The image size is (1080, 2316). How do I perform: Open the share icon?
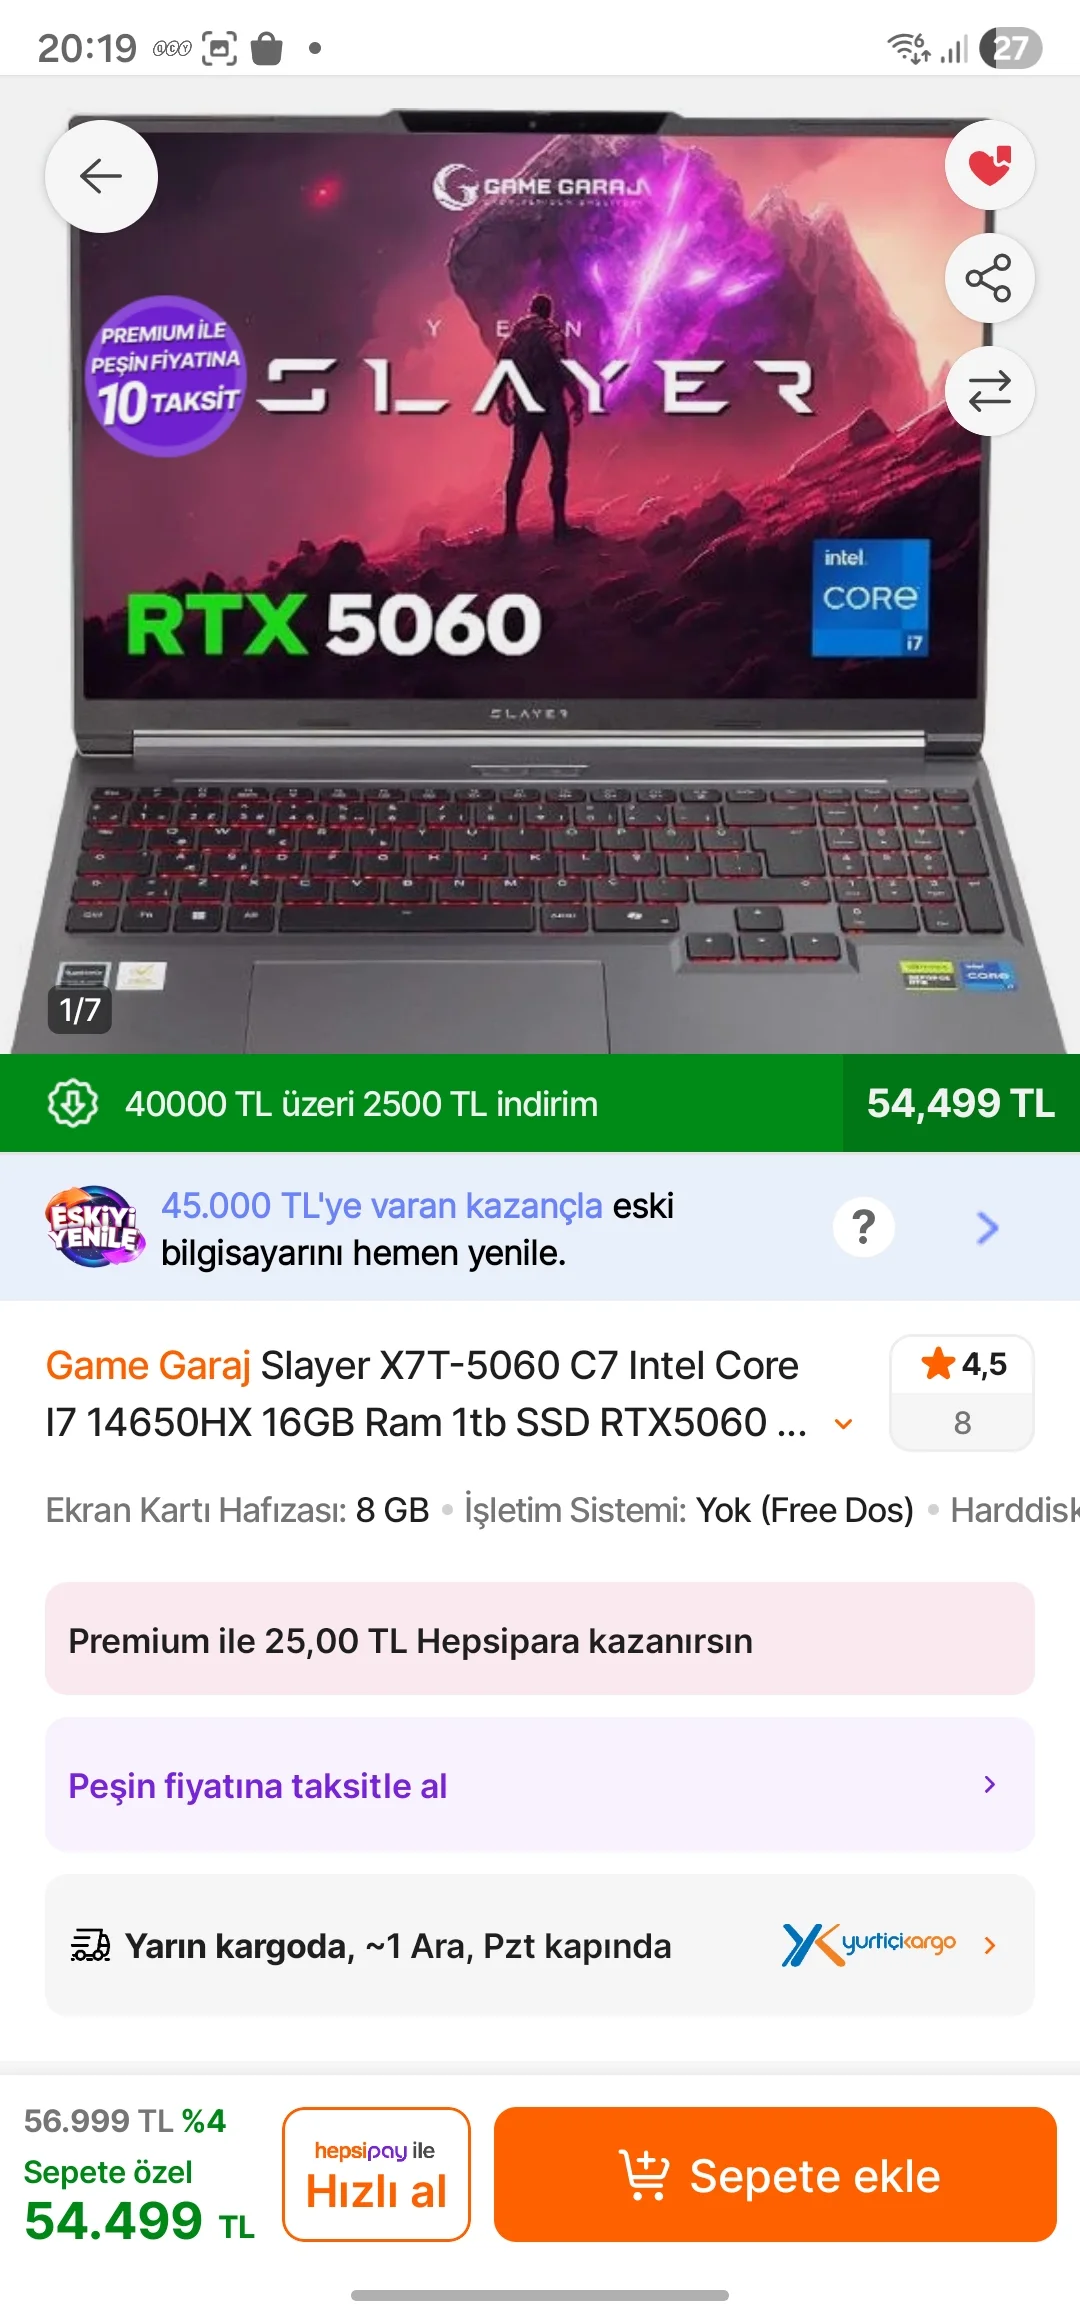click(989, 278)
